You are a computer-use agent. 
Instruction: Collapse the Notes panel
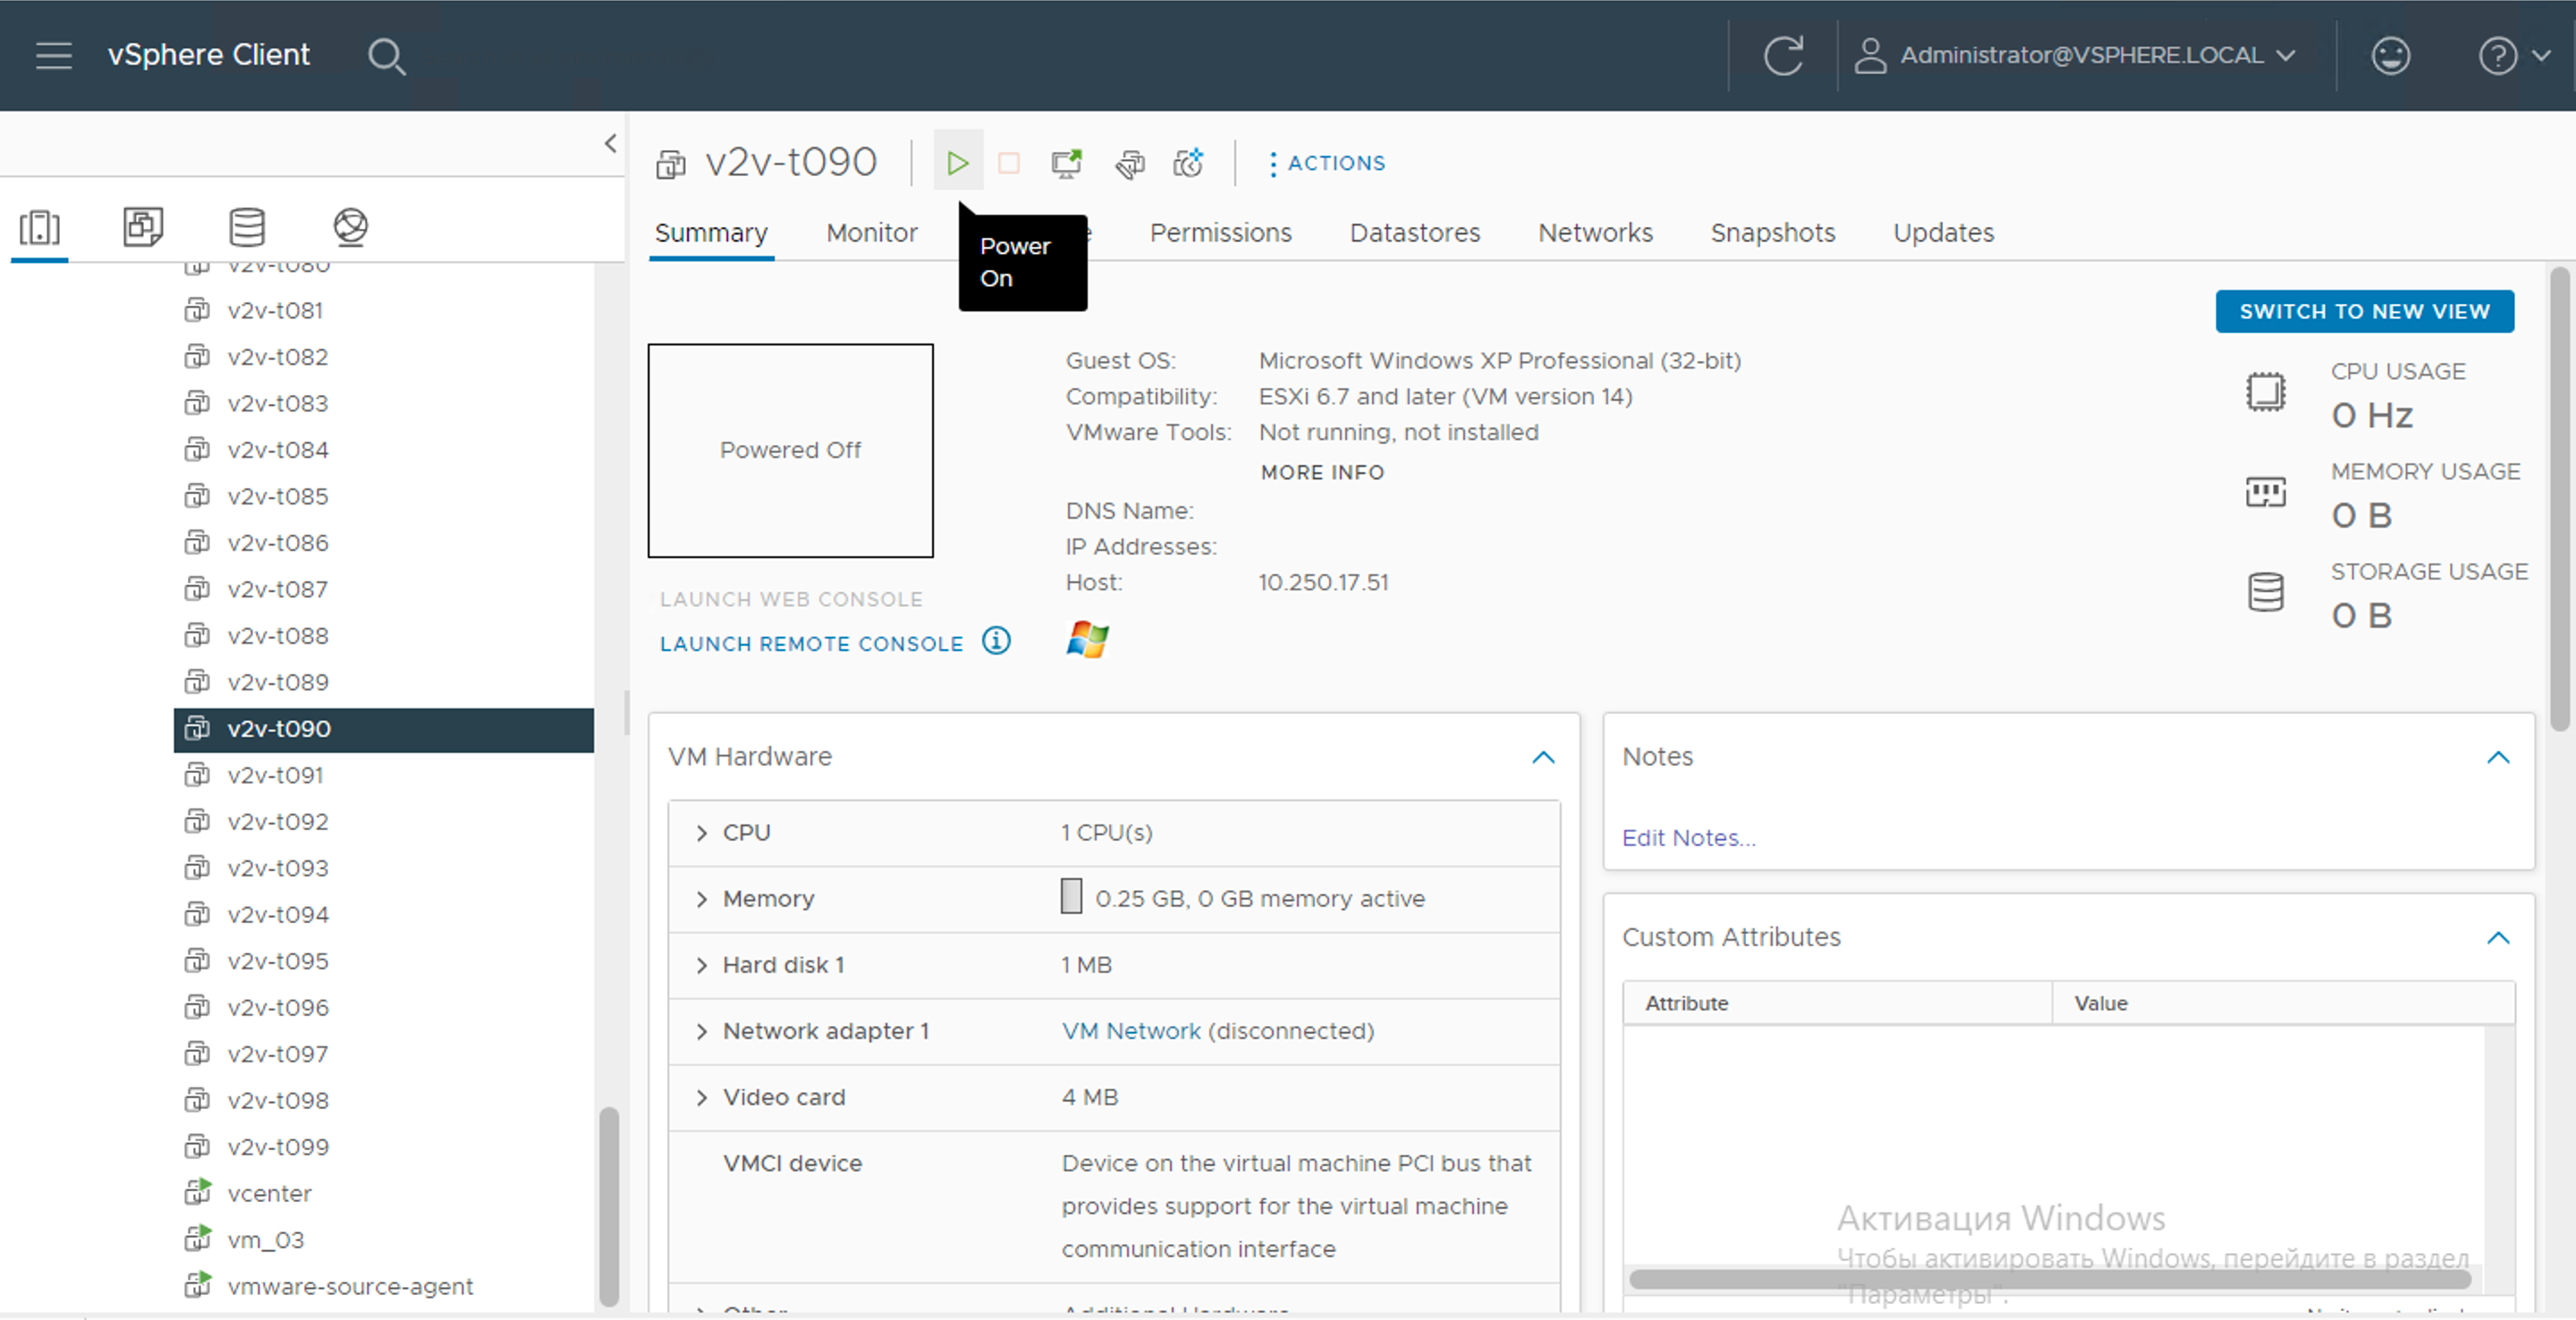tap(2498, 757)
